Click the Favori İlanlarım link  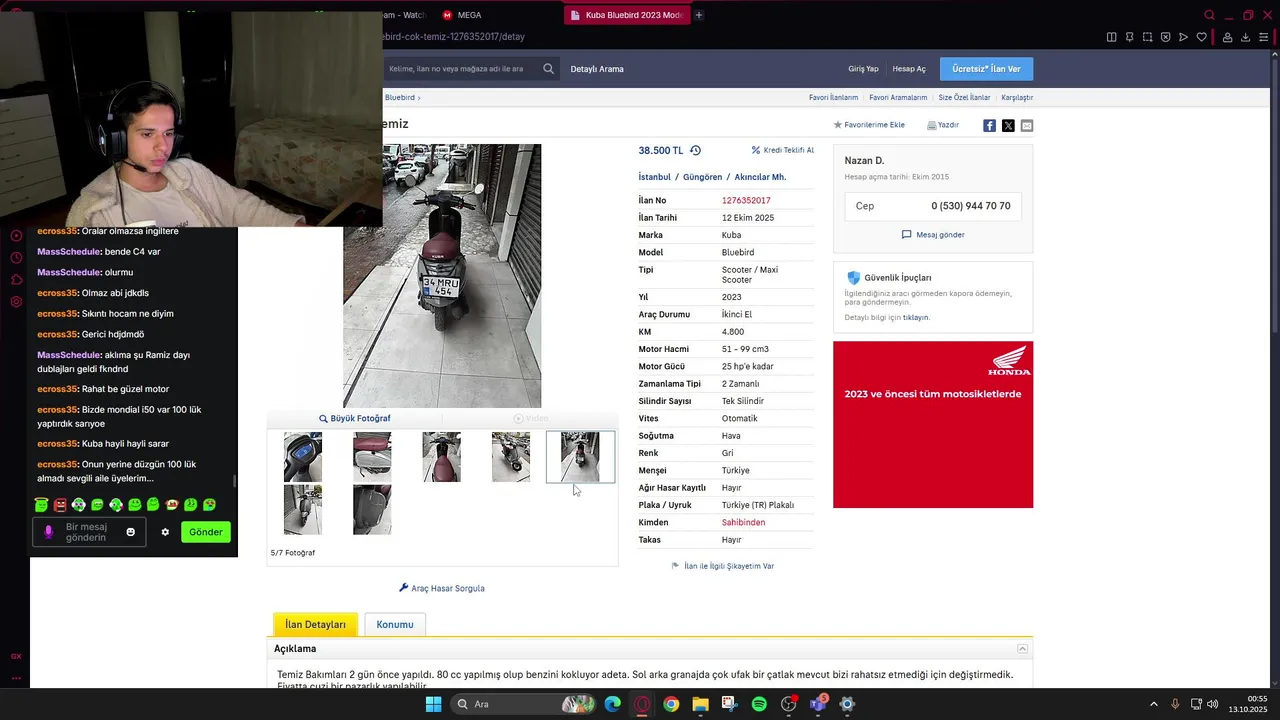click(x=833, y=98)
